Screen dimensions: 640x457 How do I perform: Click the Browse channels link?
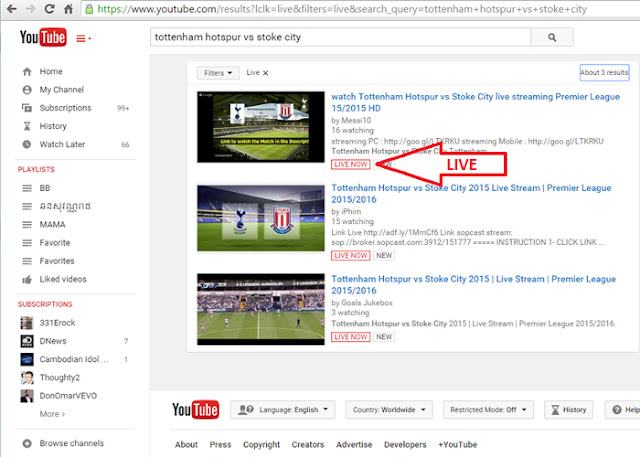(x=71, y=443)
